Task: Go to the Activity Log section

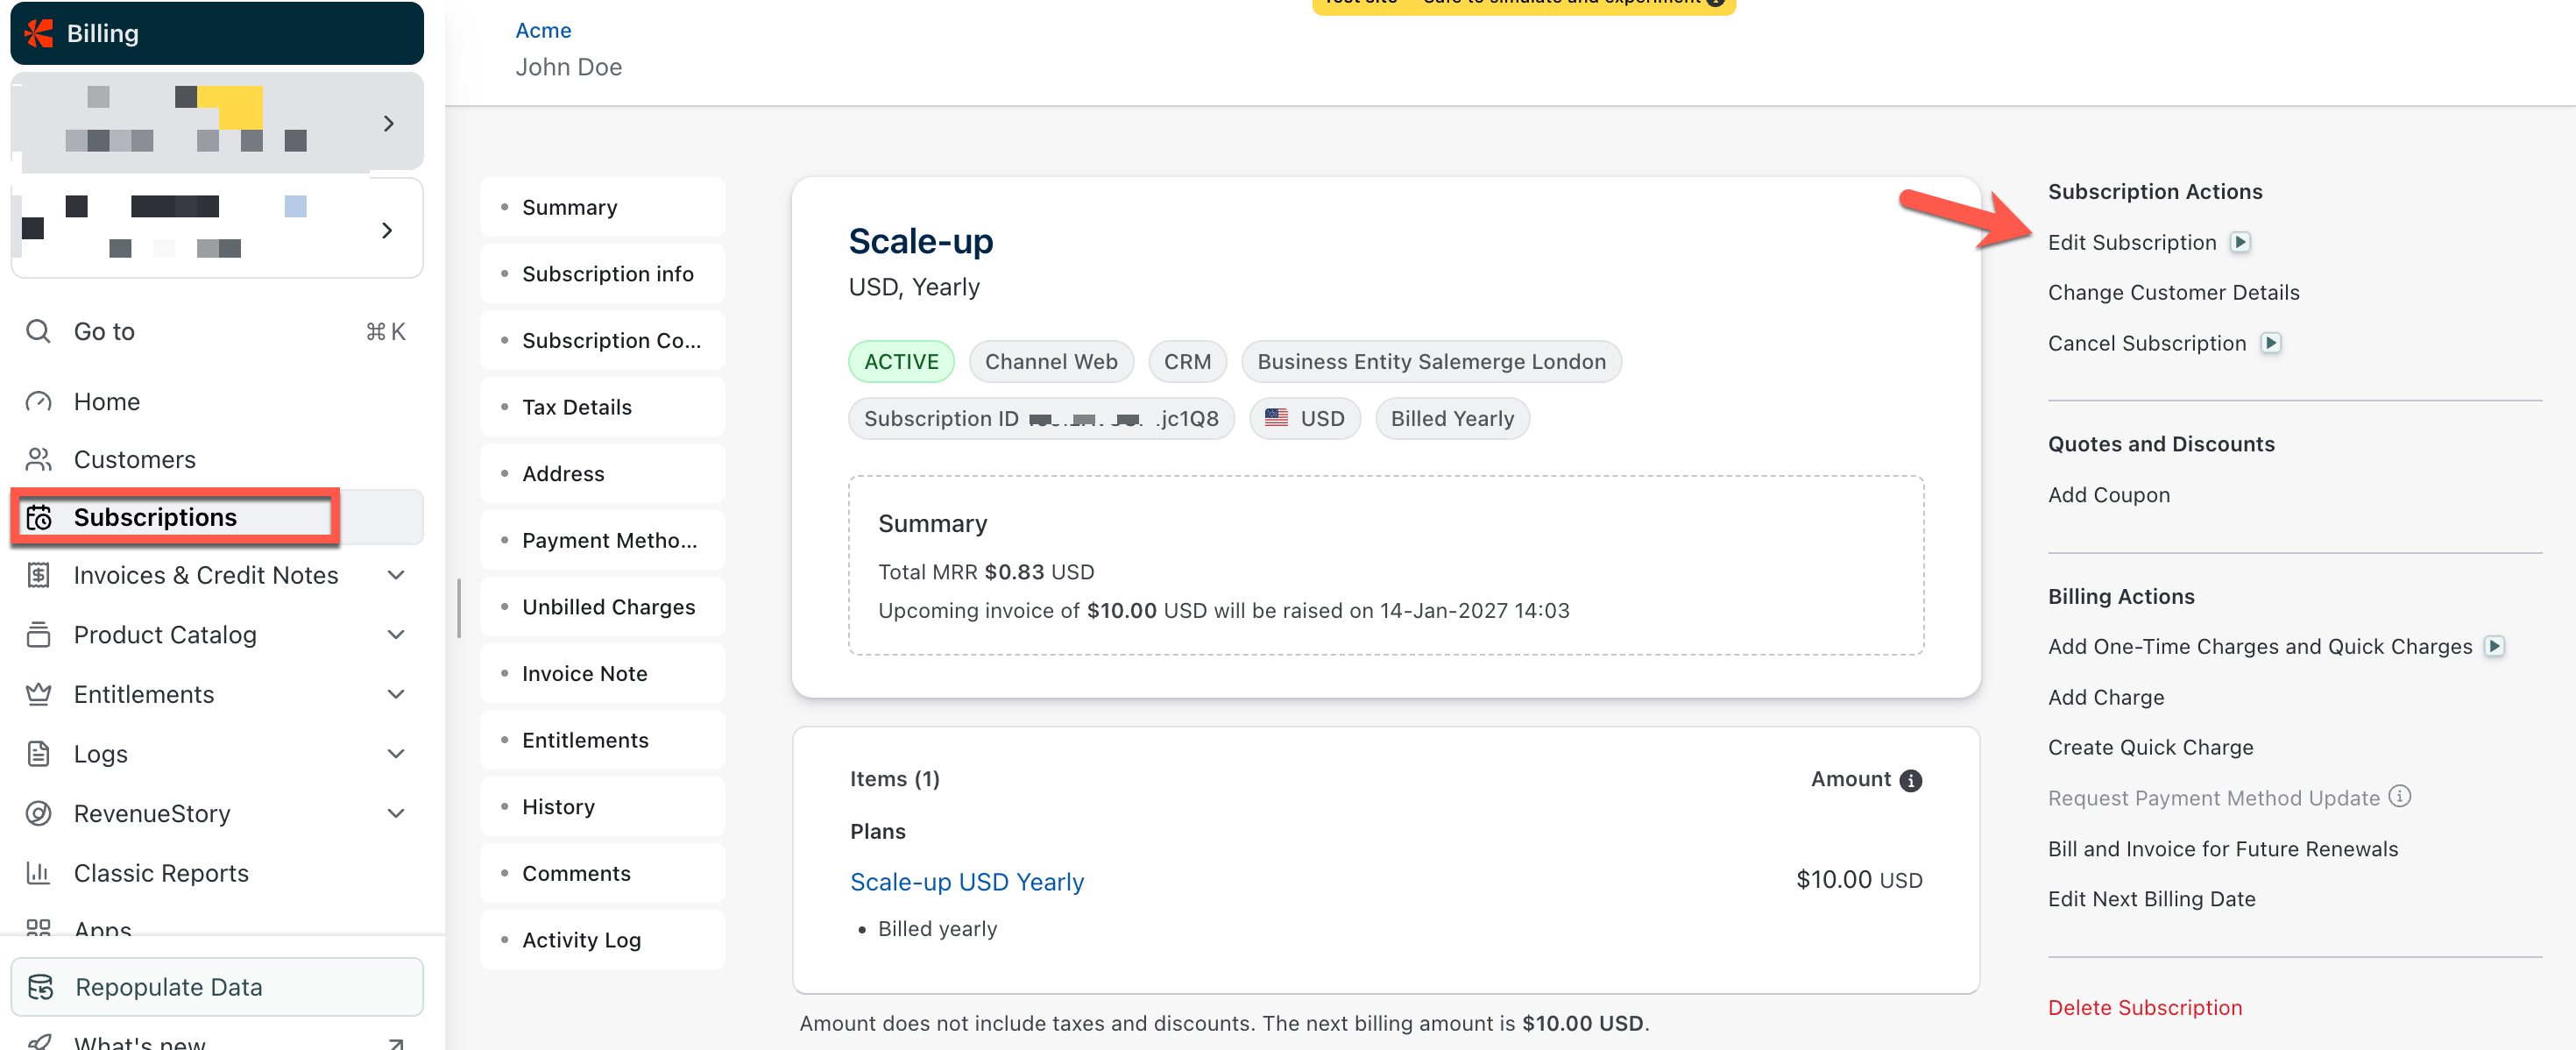Action: coord(581,940)
